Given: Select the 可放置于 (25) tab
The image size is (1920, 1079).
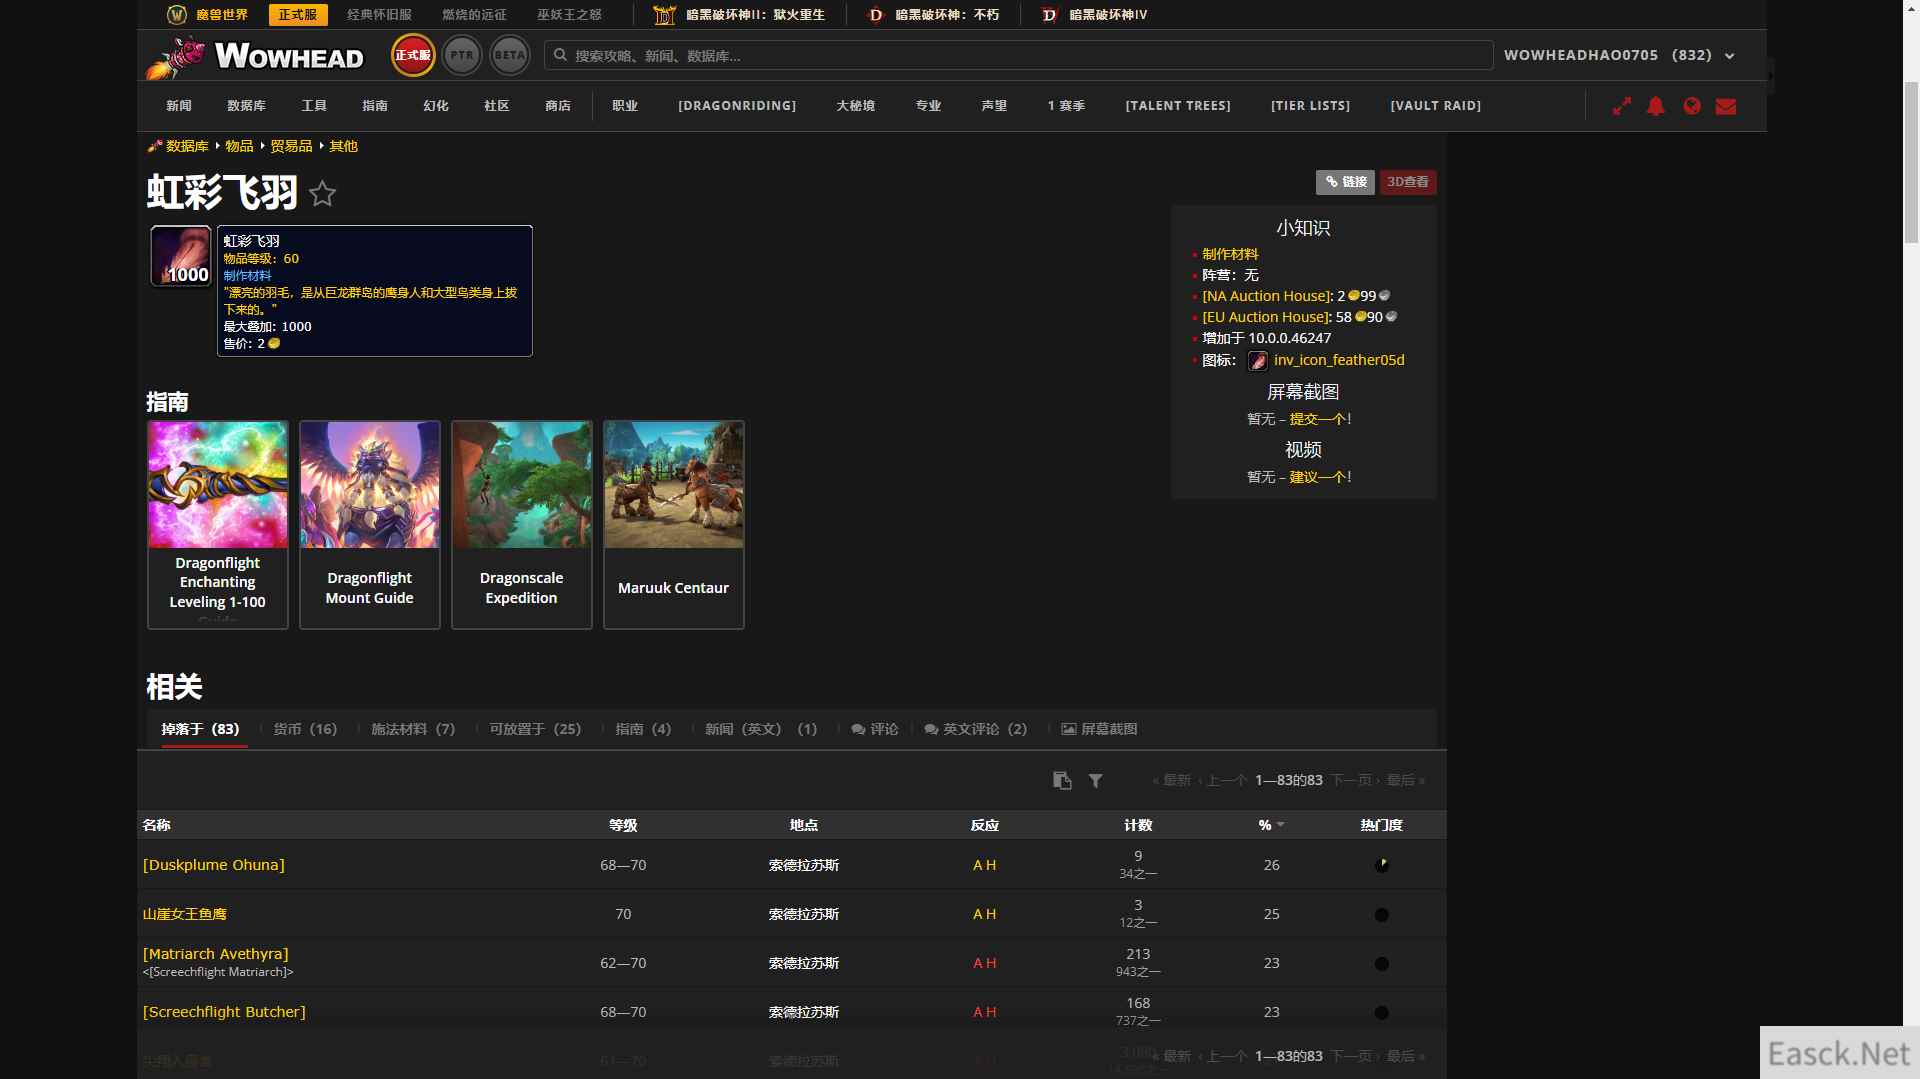Looking at the screenshot, I should click(x=535, y=729).
